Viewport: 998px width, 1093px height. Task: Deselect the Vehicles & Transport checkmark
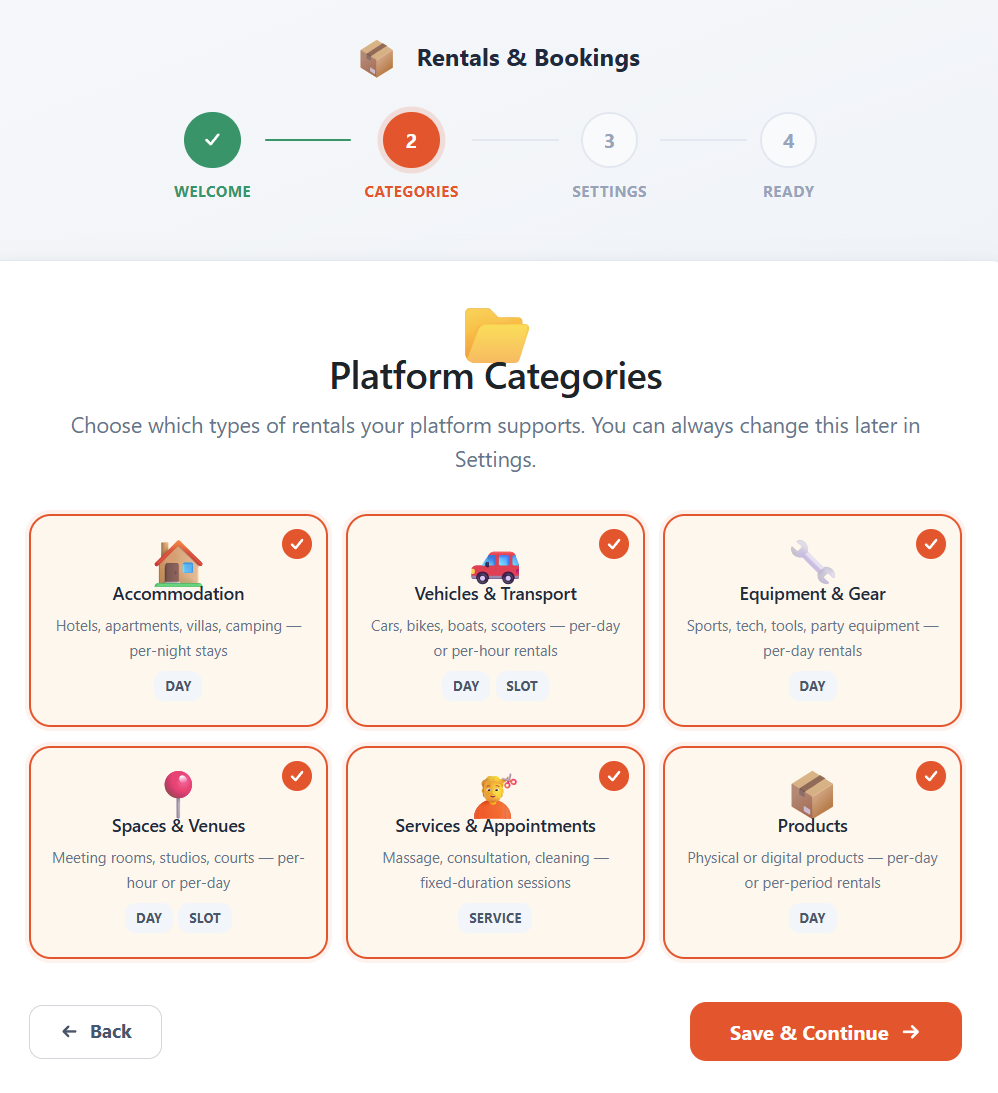(x=613, y=543)
